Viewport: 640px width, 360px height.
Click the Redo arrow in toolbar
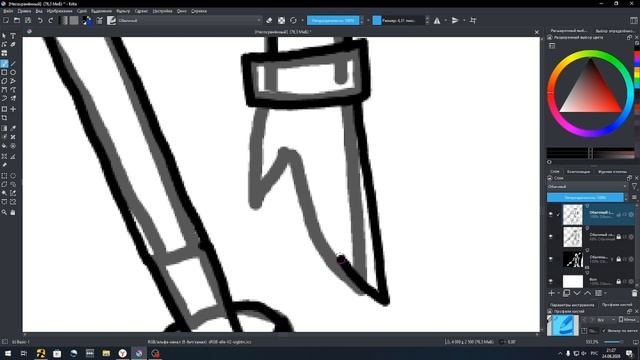pyautogui.click(x=51, y=20)
